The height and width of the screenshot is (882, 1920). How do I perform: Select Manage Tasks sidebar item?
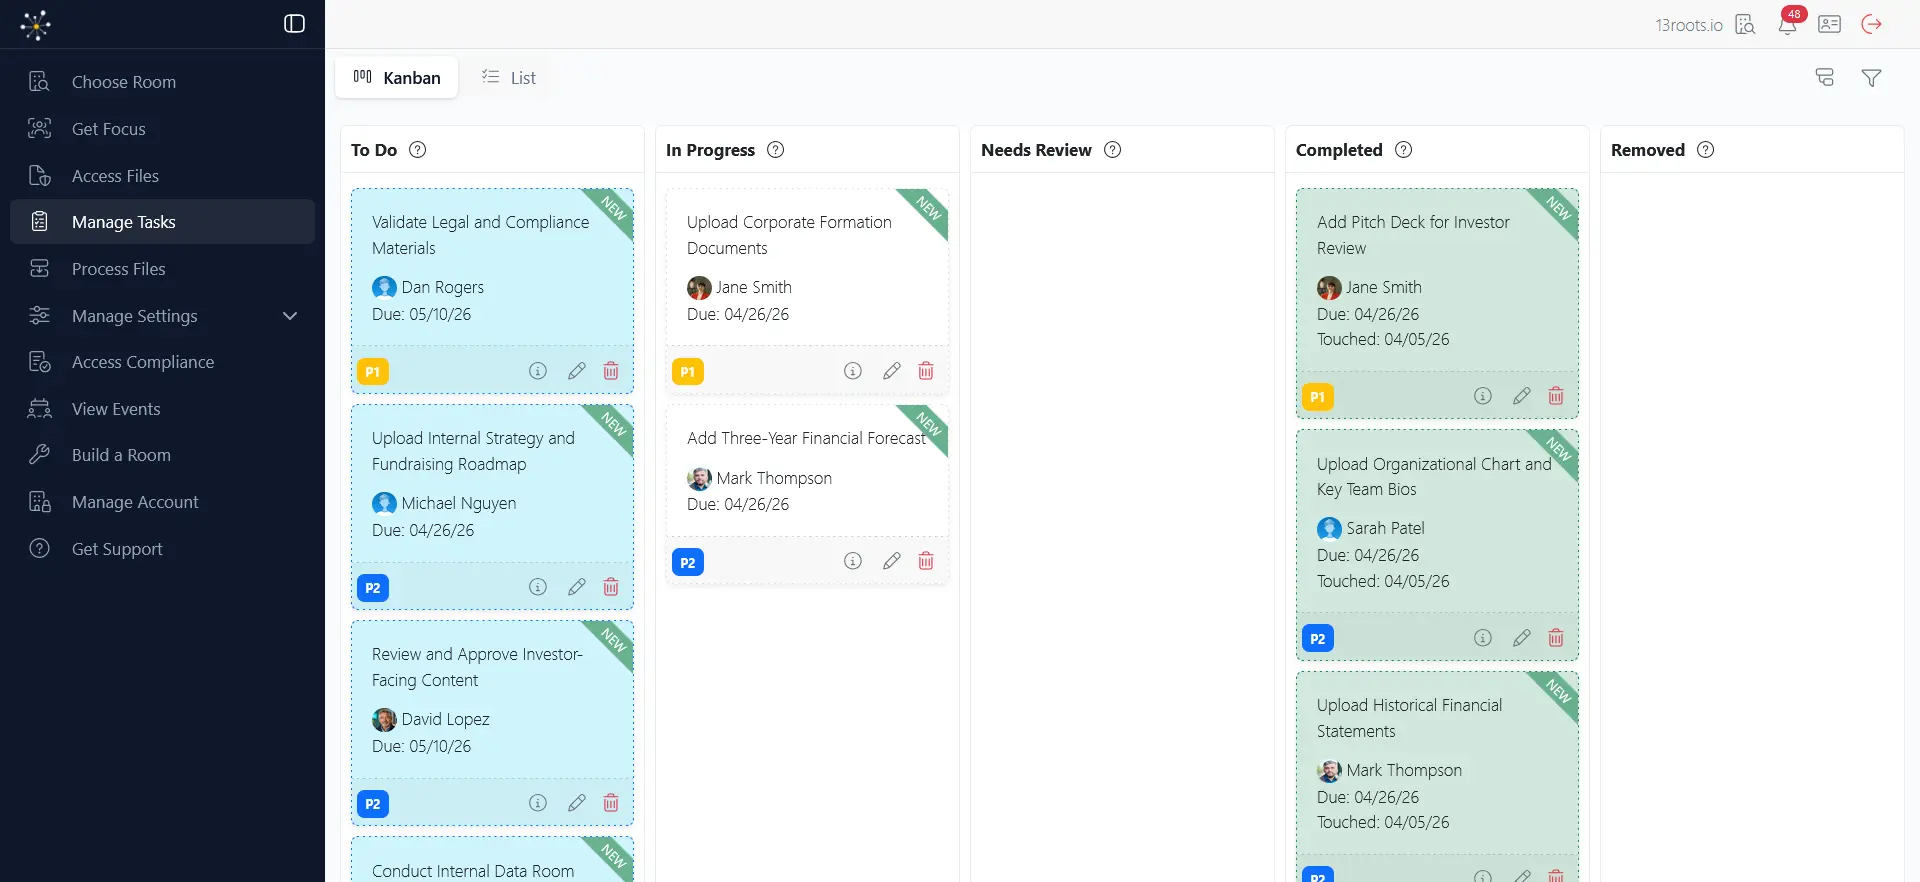[162, 222]
